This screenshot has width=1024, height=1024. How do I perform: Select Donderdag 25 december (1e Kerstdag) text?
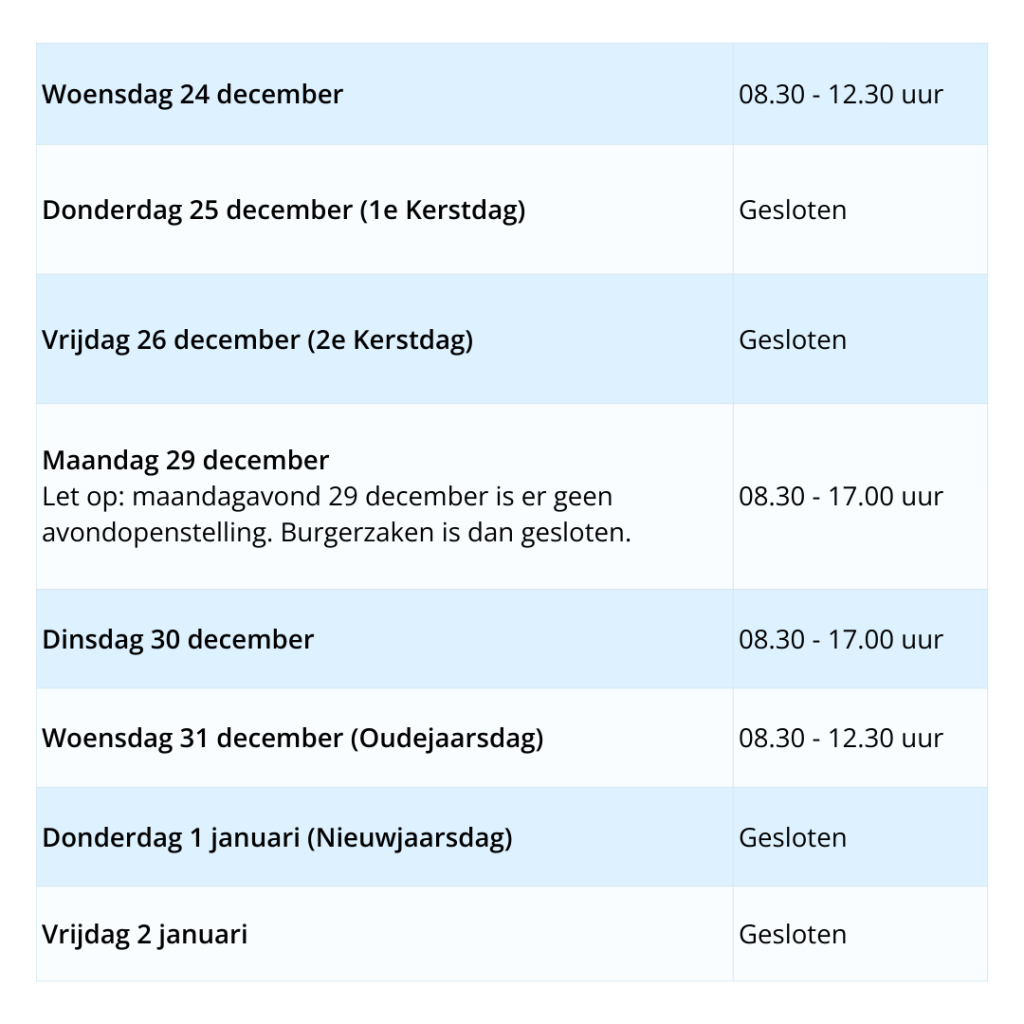(283, 211)
